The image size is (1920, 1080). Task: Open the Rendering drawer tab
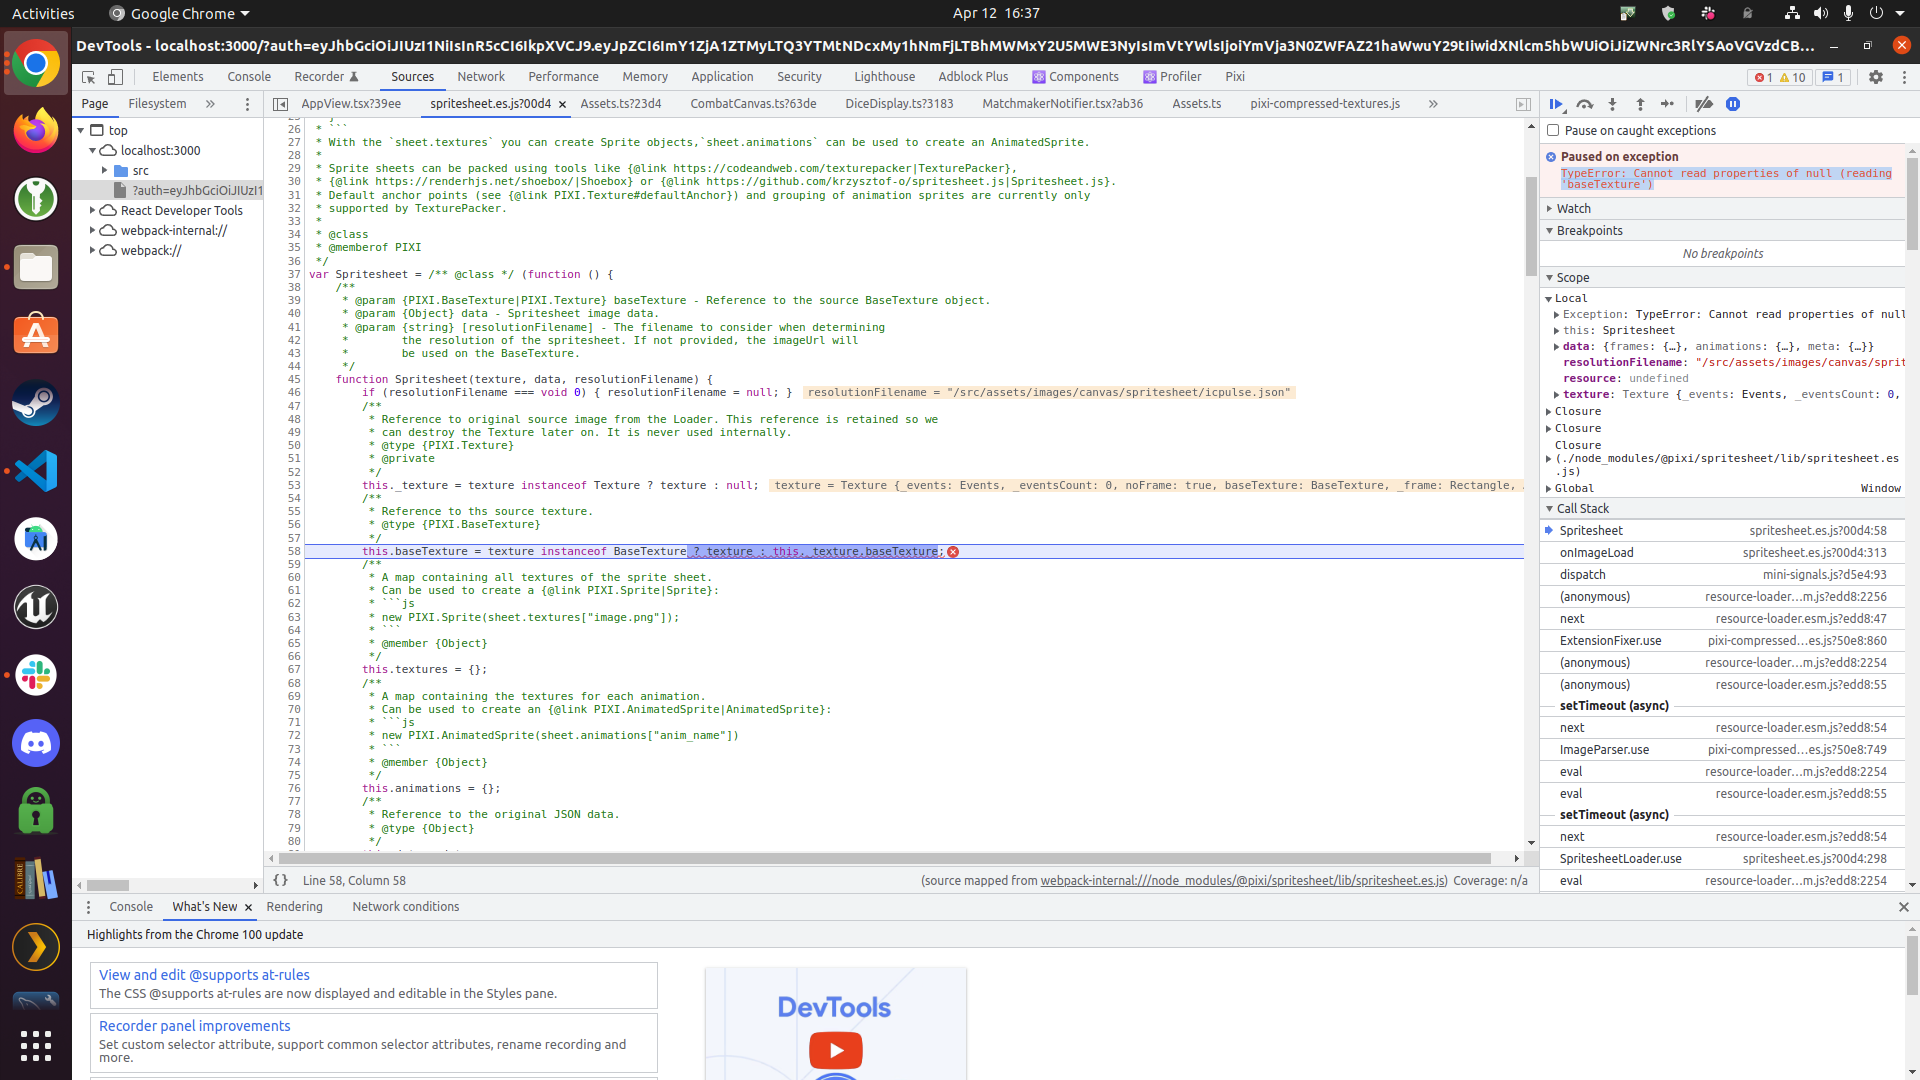click(x=295, y=907)
